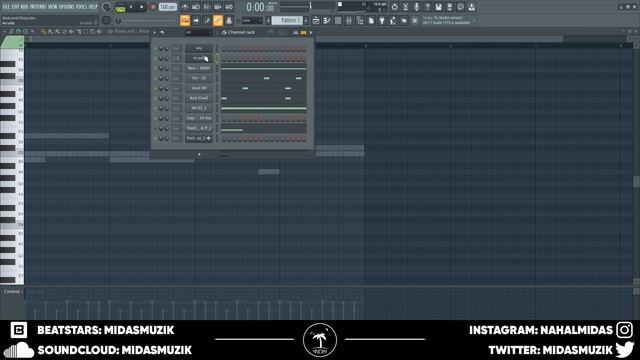Click the red Record button
This screenshot has width=640, height=360.
point(153,7)
